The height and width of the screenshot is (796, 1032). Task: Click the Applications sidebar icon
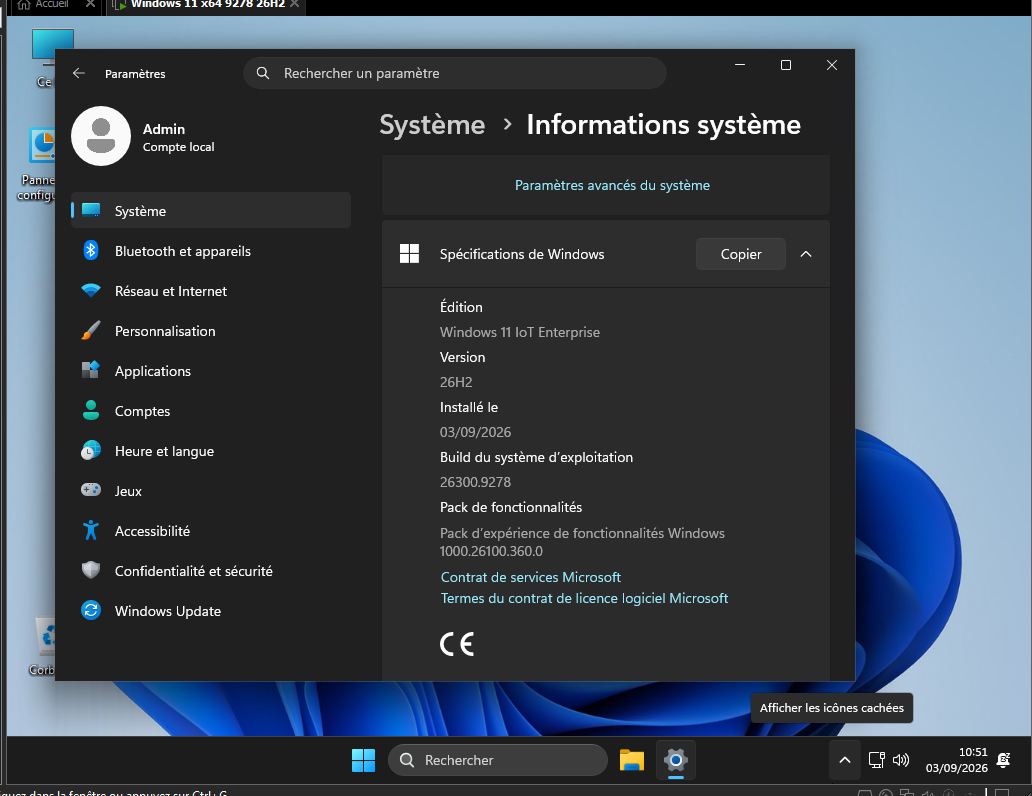(x=91, y=370)
